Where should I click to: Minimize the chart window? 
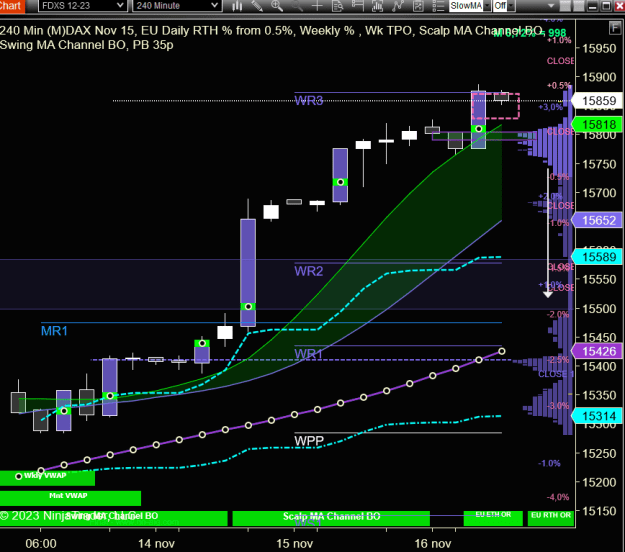click(593, 6)
